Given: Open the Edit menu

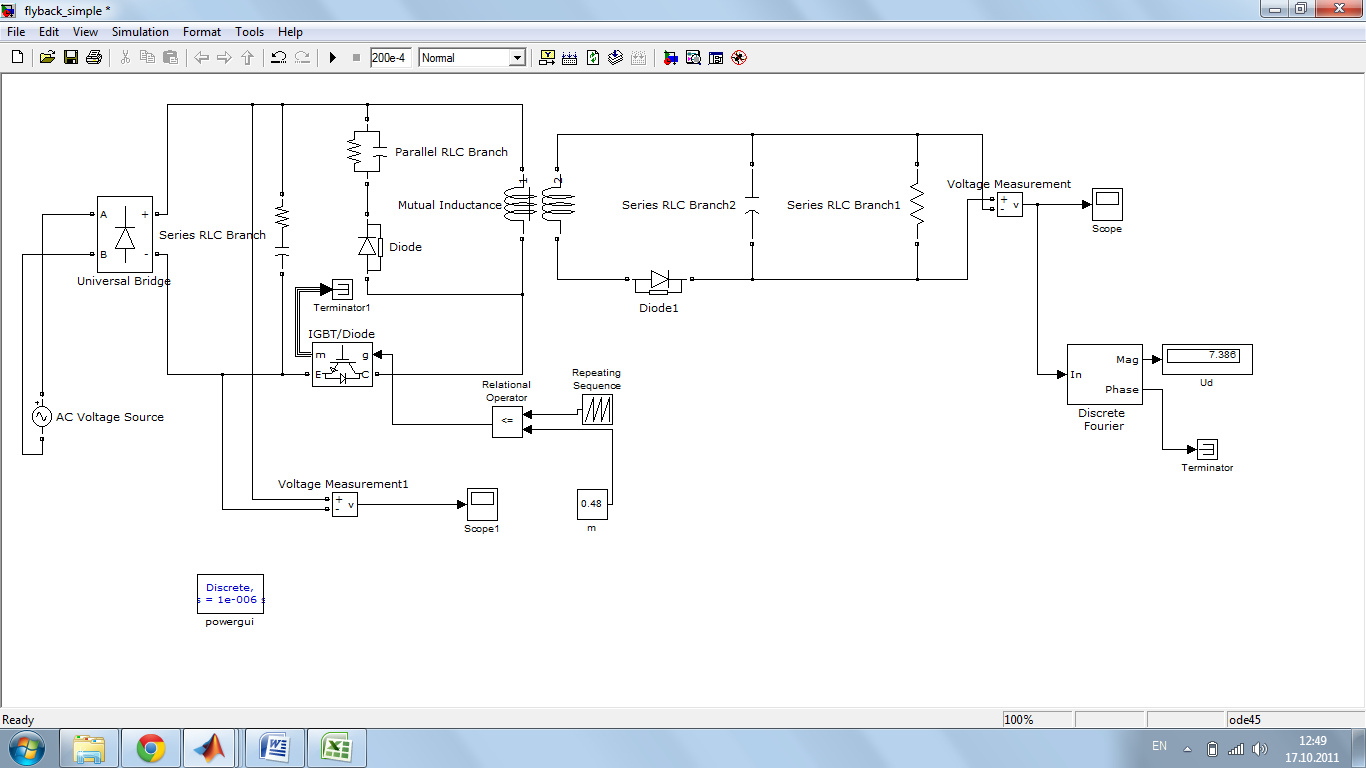Looking at the screenshot, I should click(x=49, y=32).
